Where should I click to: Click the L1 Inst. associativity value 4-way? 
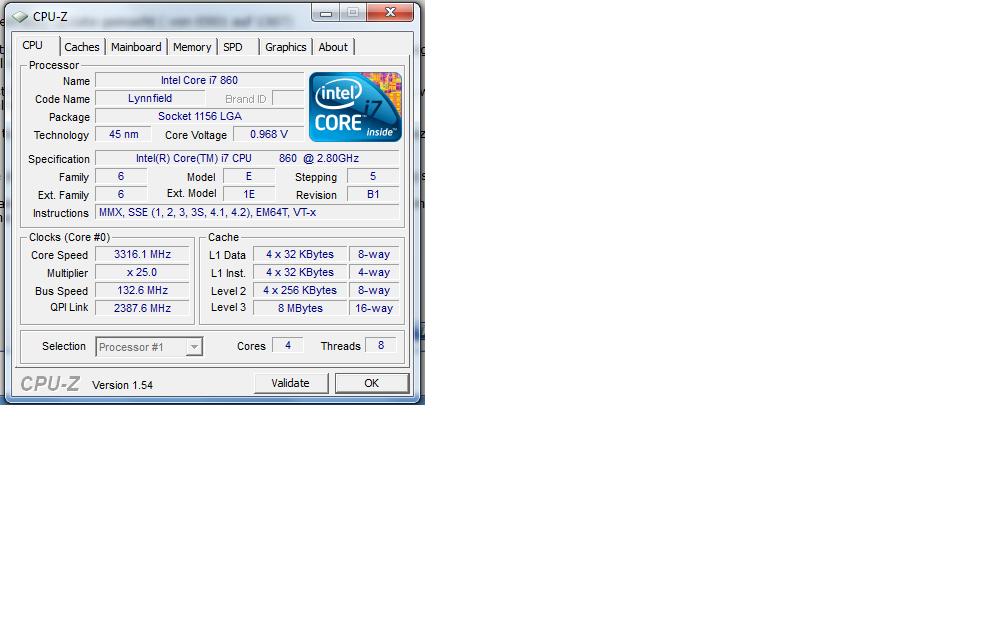tap(374, 273)
